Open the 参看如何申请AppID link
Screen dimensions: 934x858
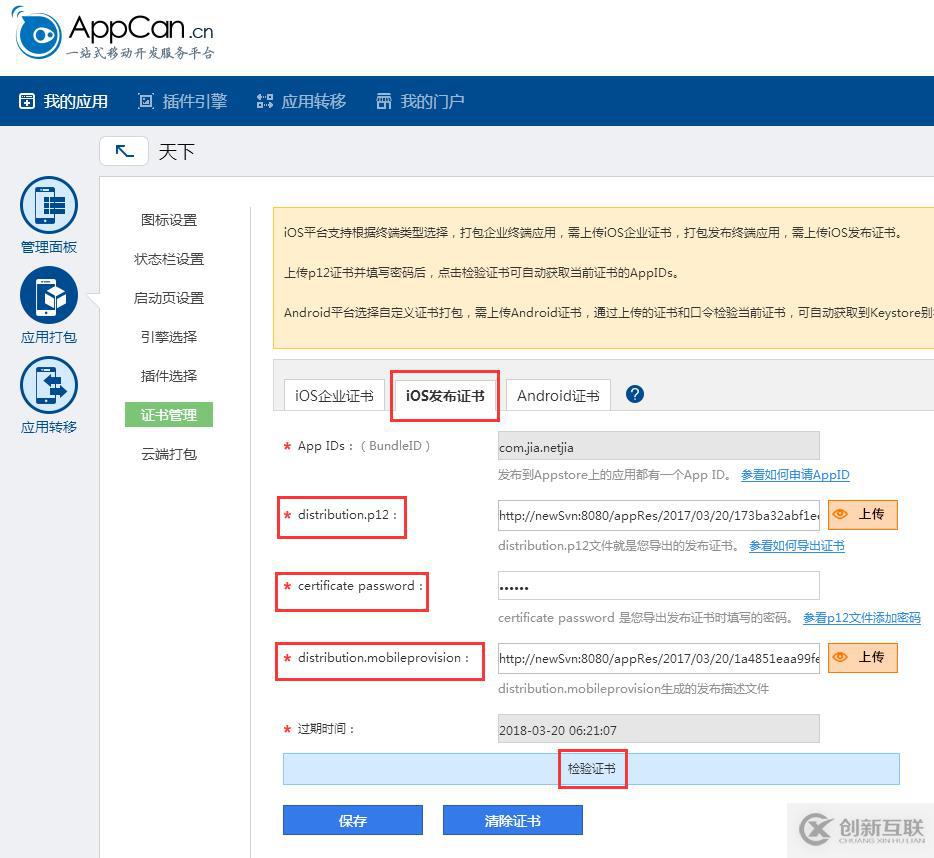pos(795,475)
